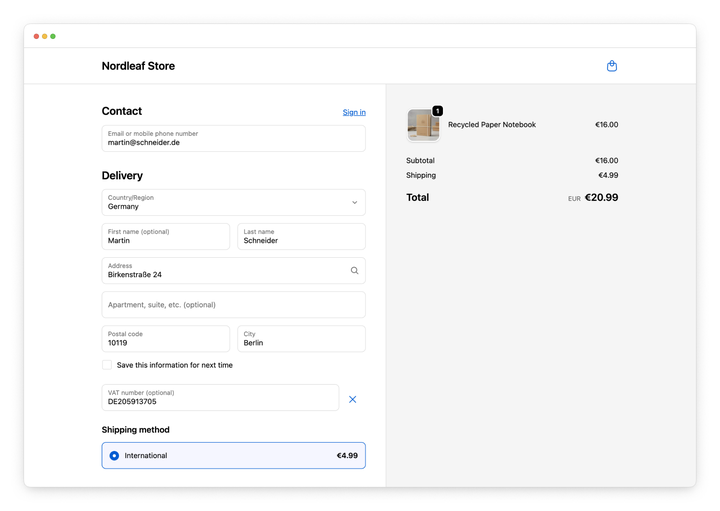Open the shopping bag cart icon

[612, 66]
